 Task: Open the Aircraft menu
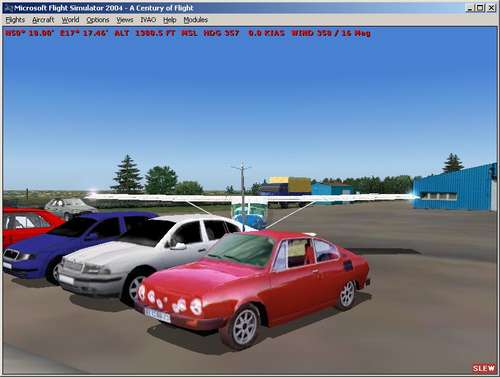click(x=43, y=20)
